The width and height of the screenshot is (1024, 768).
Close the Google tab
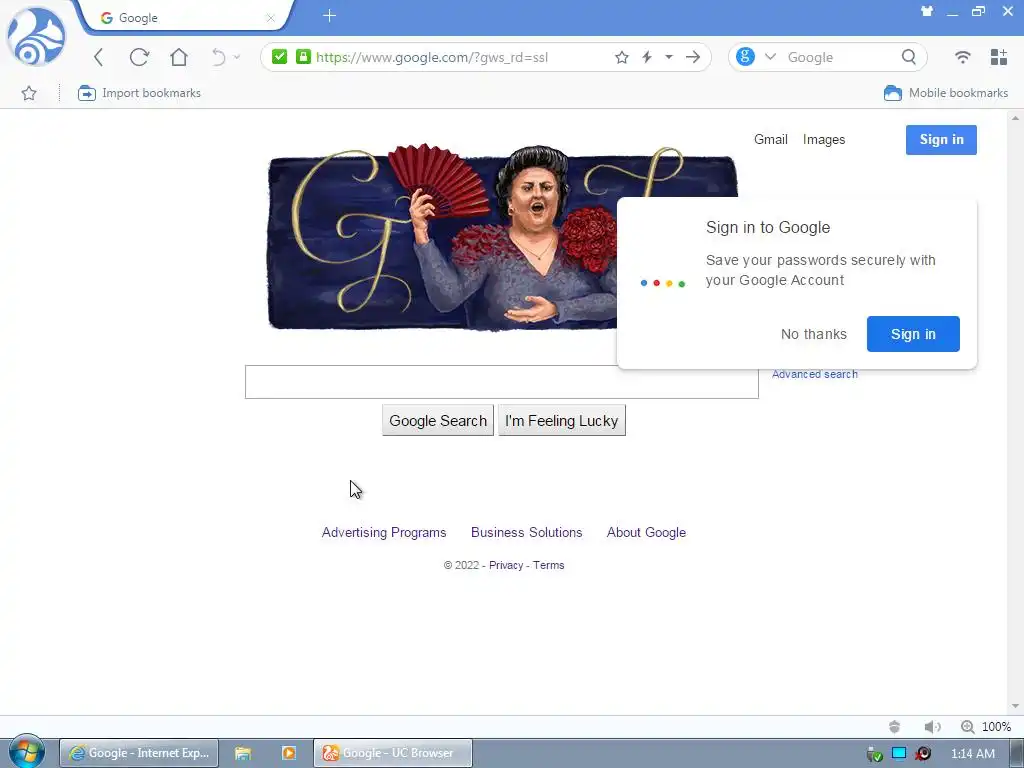[x=270, y=18]
